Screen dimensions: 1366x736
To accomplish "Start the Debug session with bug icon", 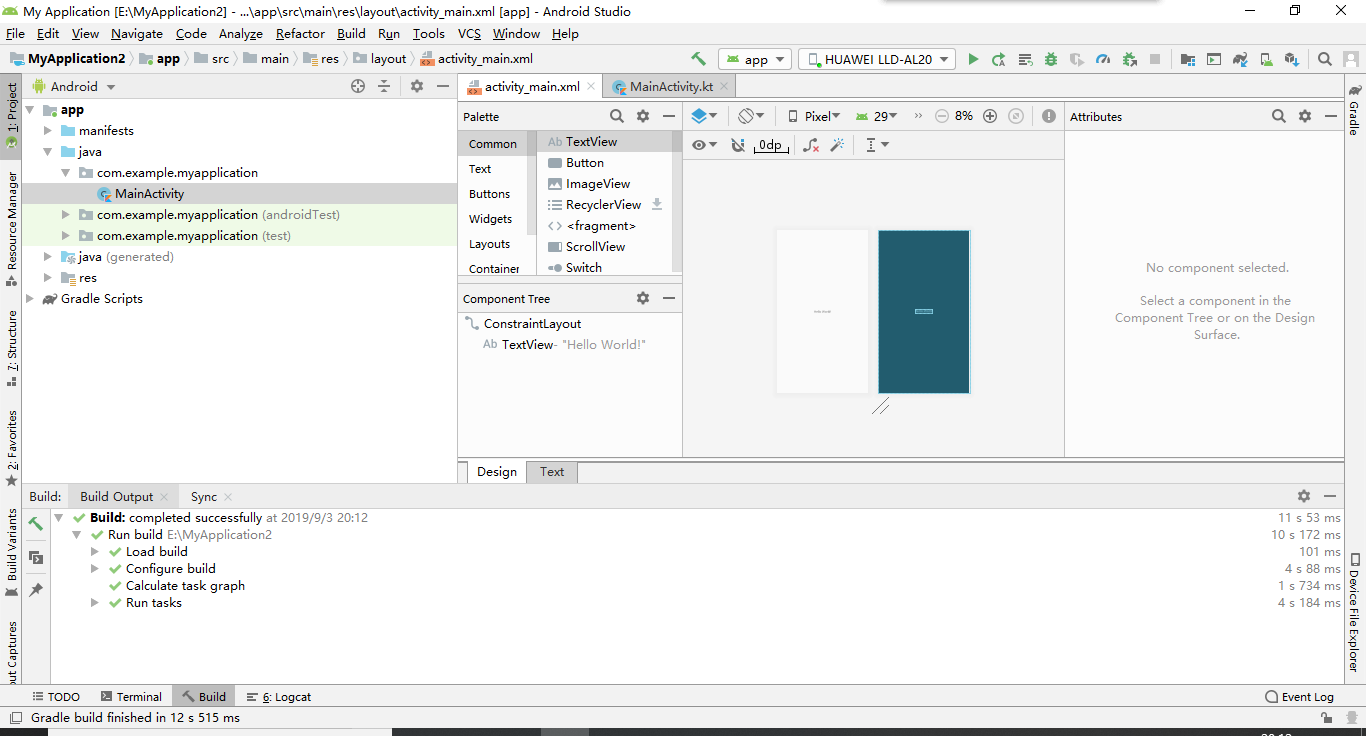I will (x=1050, y=59).
